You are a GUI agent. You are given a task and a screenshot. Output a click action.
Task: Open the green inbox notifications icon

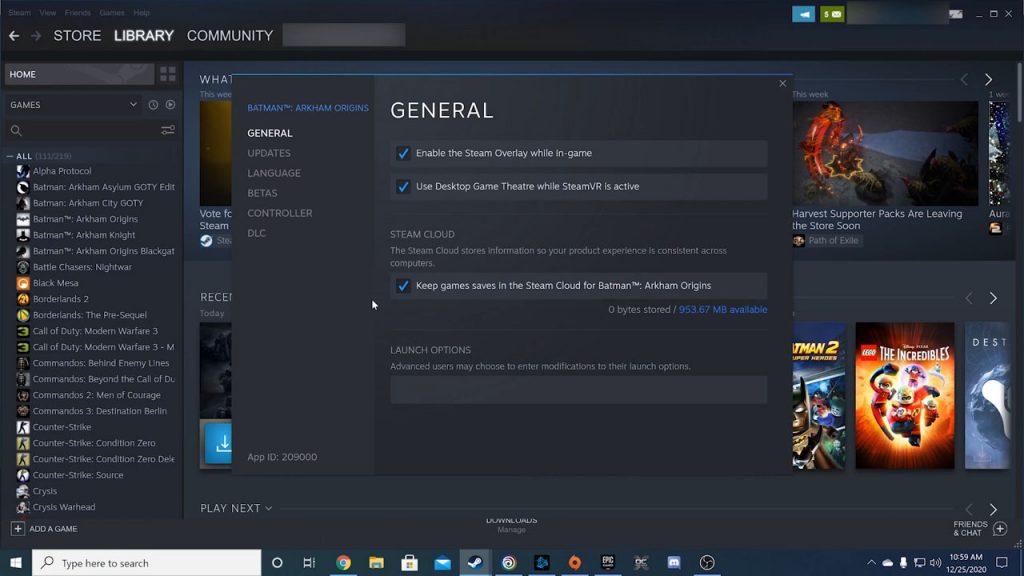pos(832,14)
